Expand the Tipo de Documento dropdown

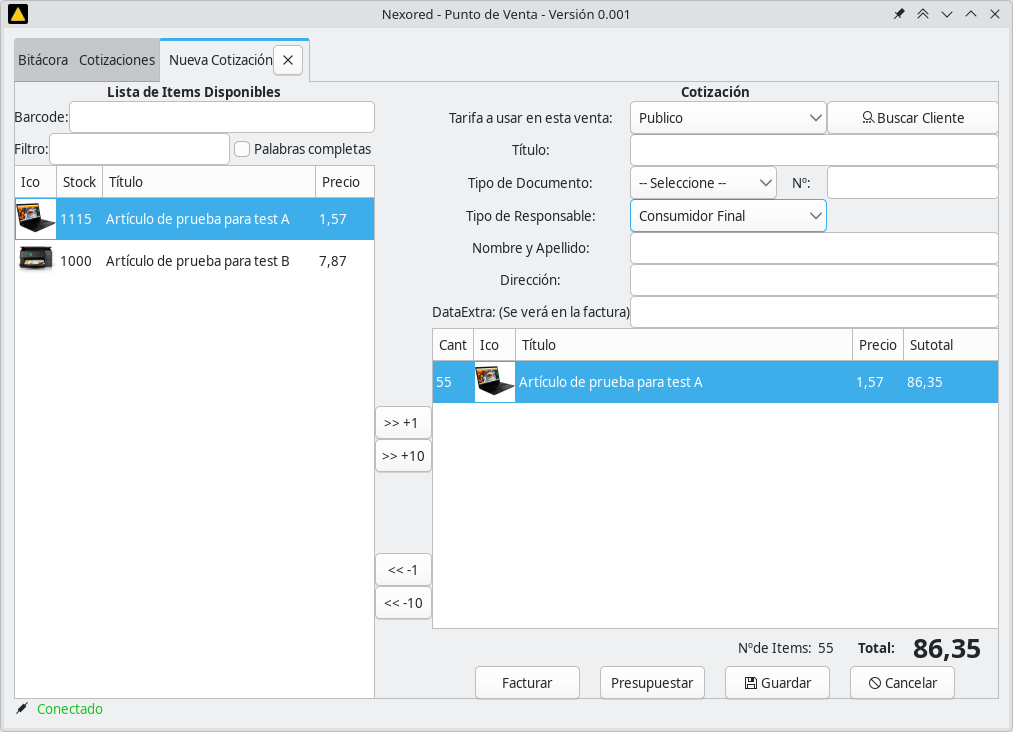click(x=703, y=183)
